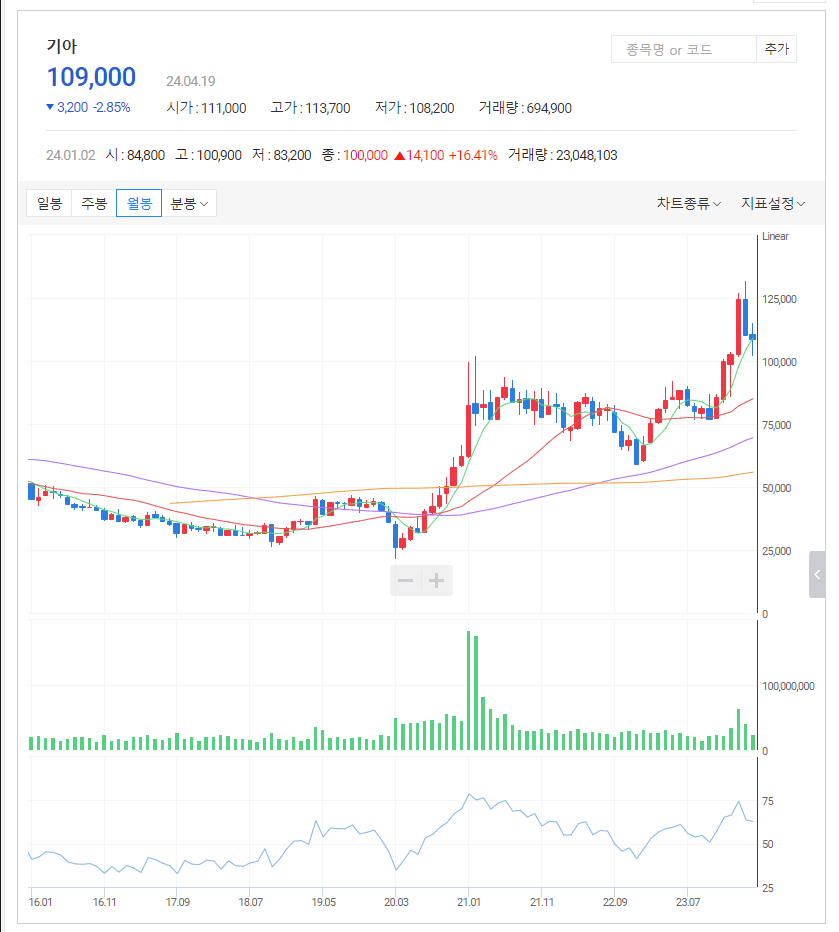This screenshot has height=932, width=839.
Task: Click the Linear scale label
Action: tap(775, 236)
